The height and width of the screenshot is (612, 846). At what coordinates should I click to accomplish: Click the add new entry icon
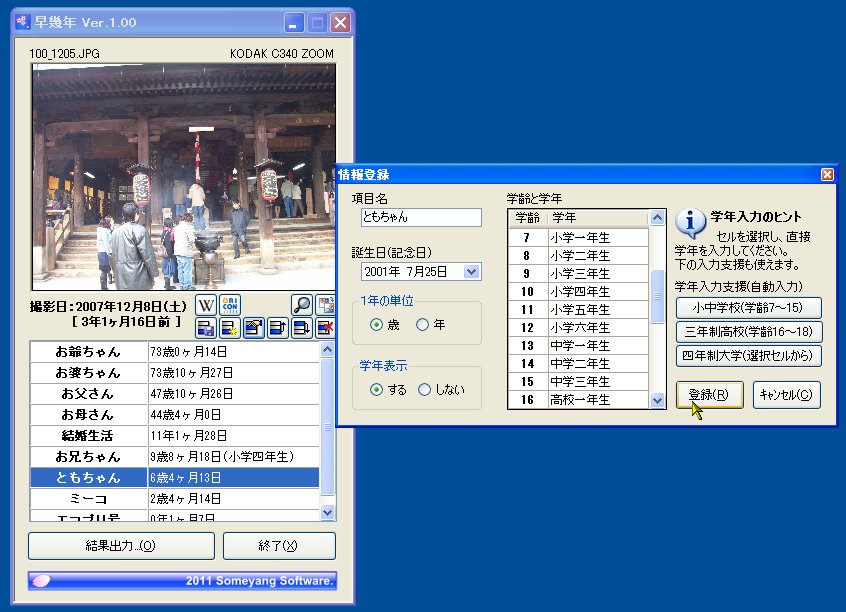coord(229,328)
